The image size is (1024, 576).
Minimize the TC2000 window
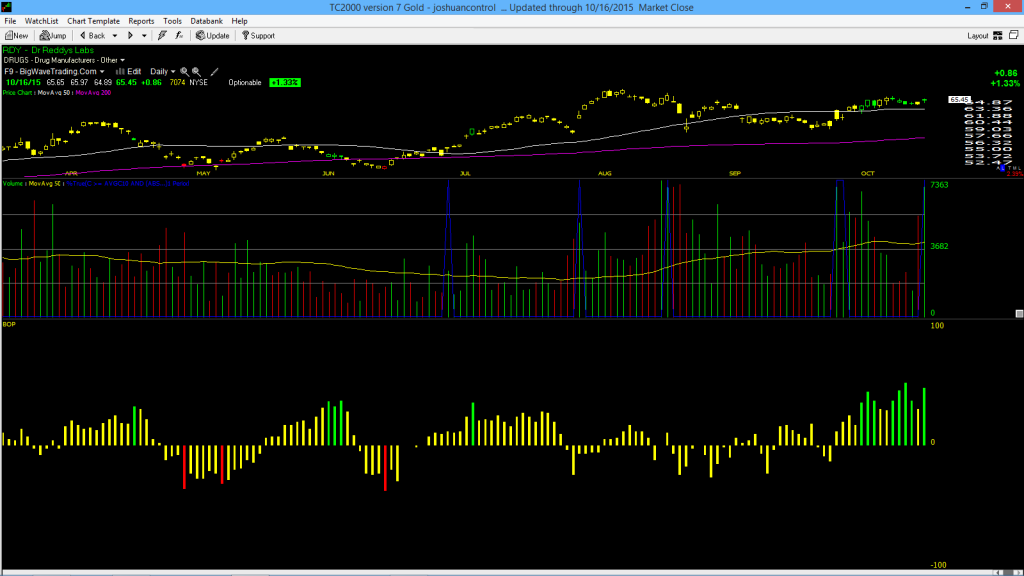[x=967, y=7]
